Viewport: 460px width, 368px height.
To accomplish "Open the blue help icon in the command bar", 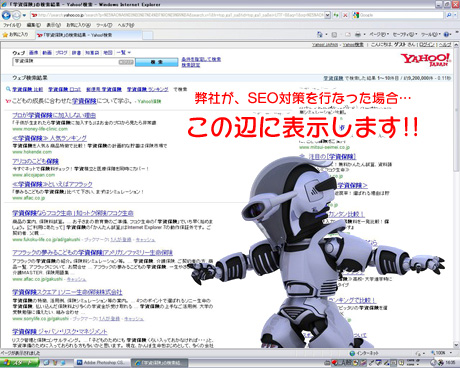I will point(447,34).
